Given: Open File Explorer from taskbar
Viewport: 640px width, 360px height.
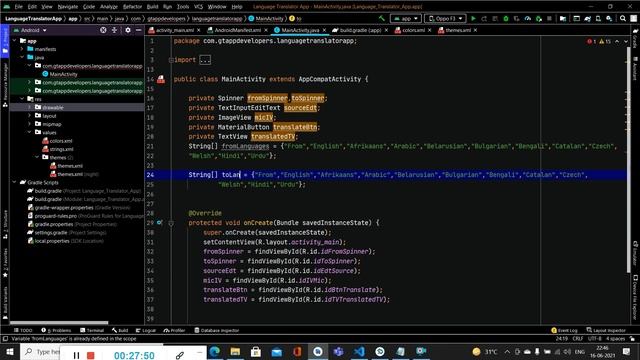Looking at the screenshot, I should [x=235, y=351].
